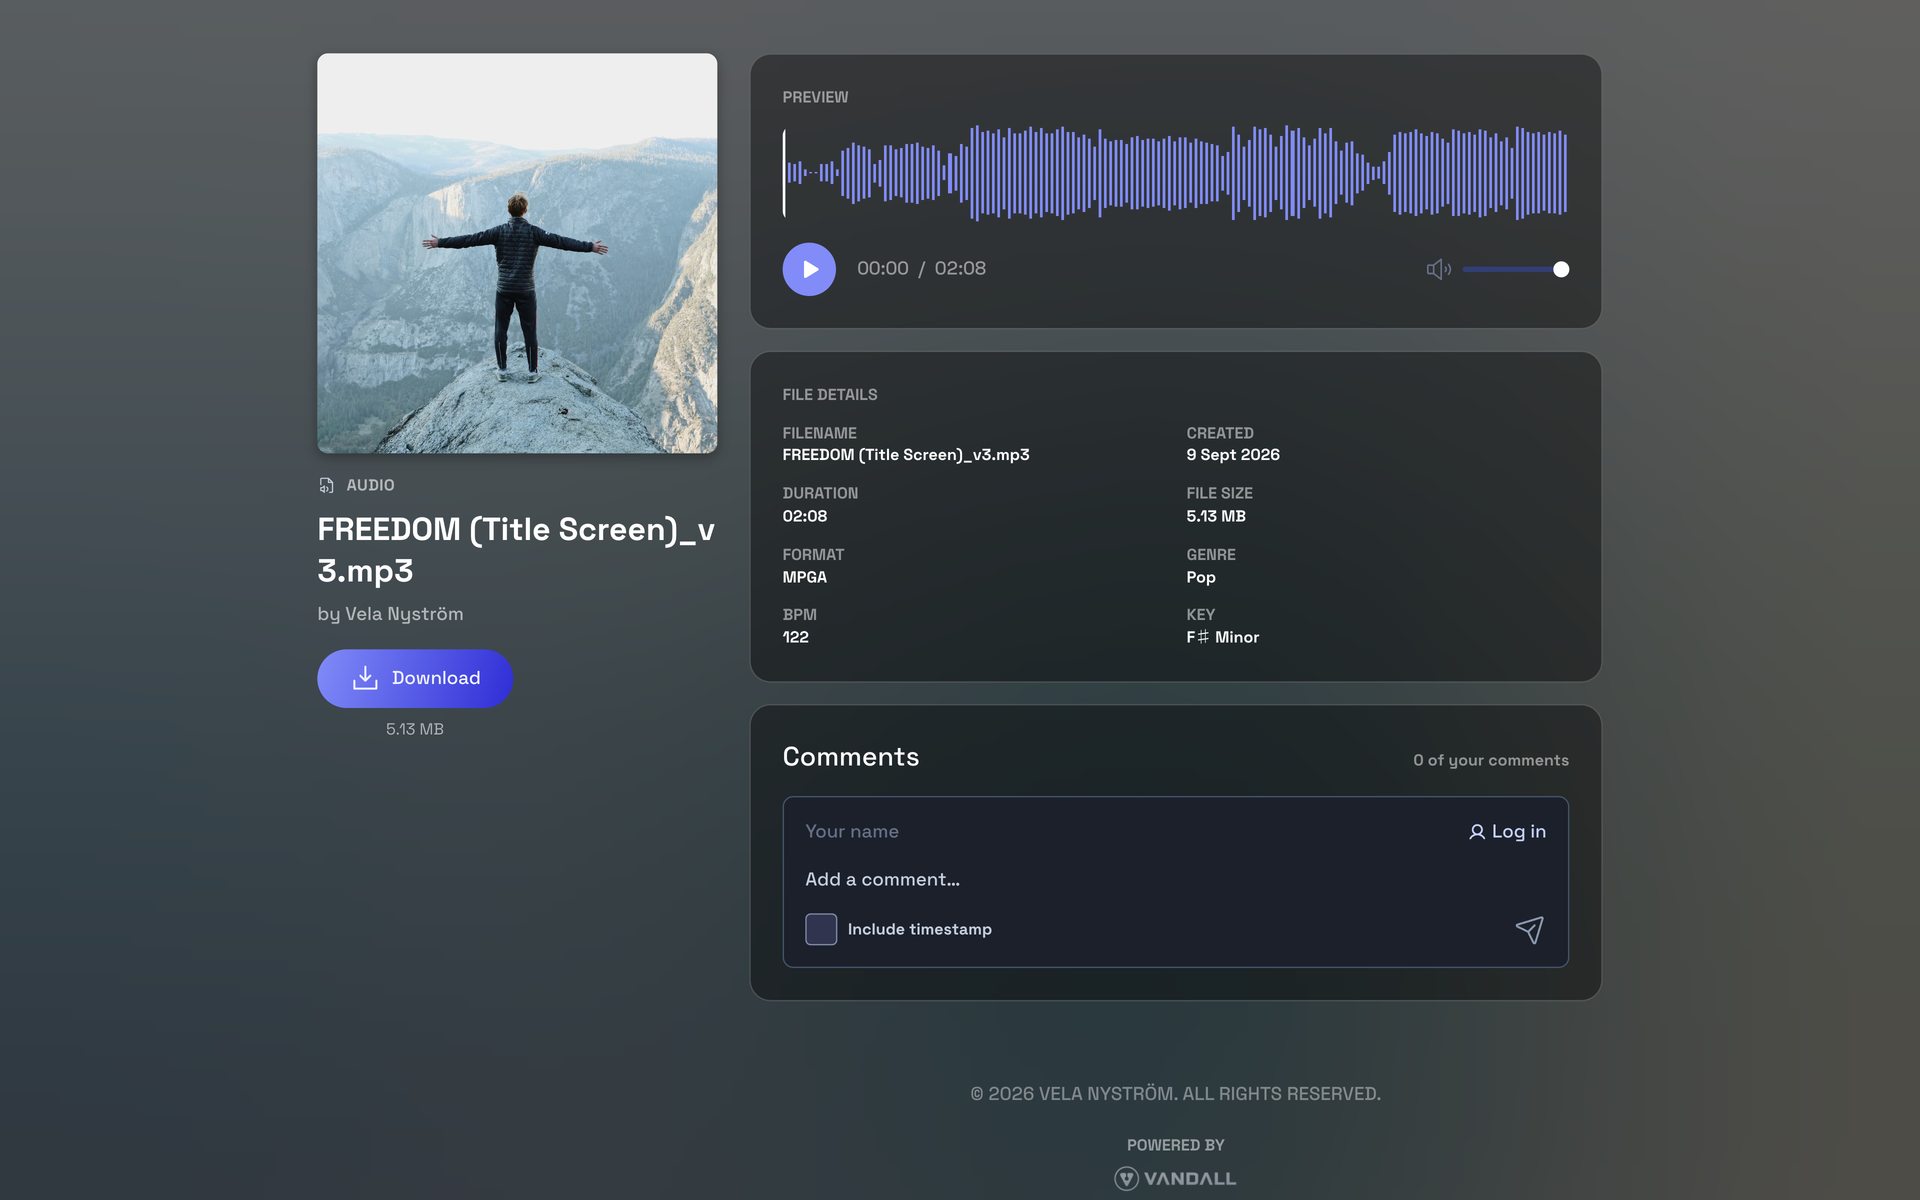Select the filename value FREEDOM (Title Screen)_v3.mp3
The image size is (1920, 1200).
coord(906,455)
